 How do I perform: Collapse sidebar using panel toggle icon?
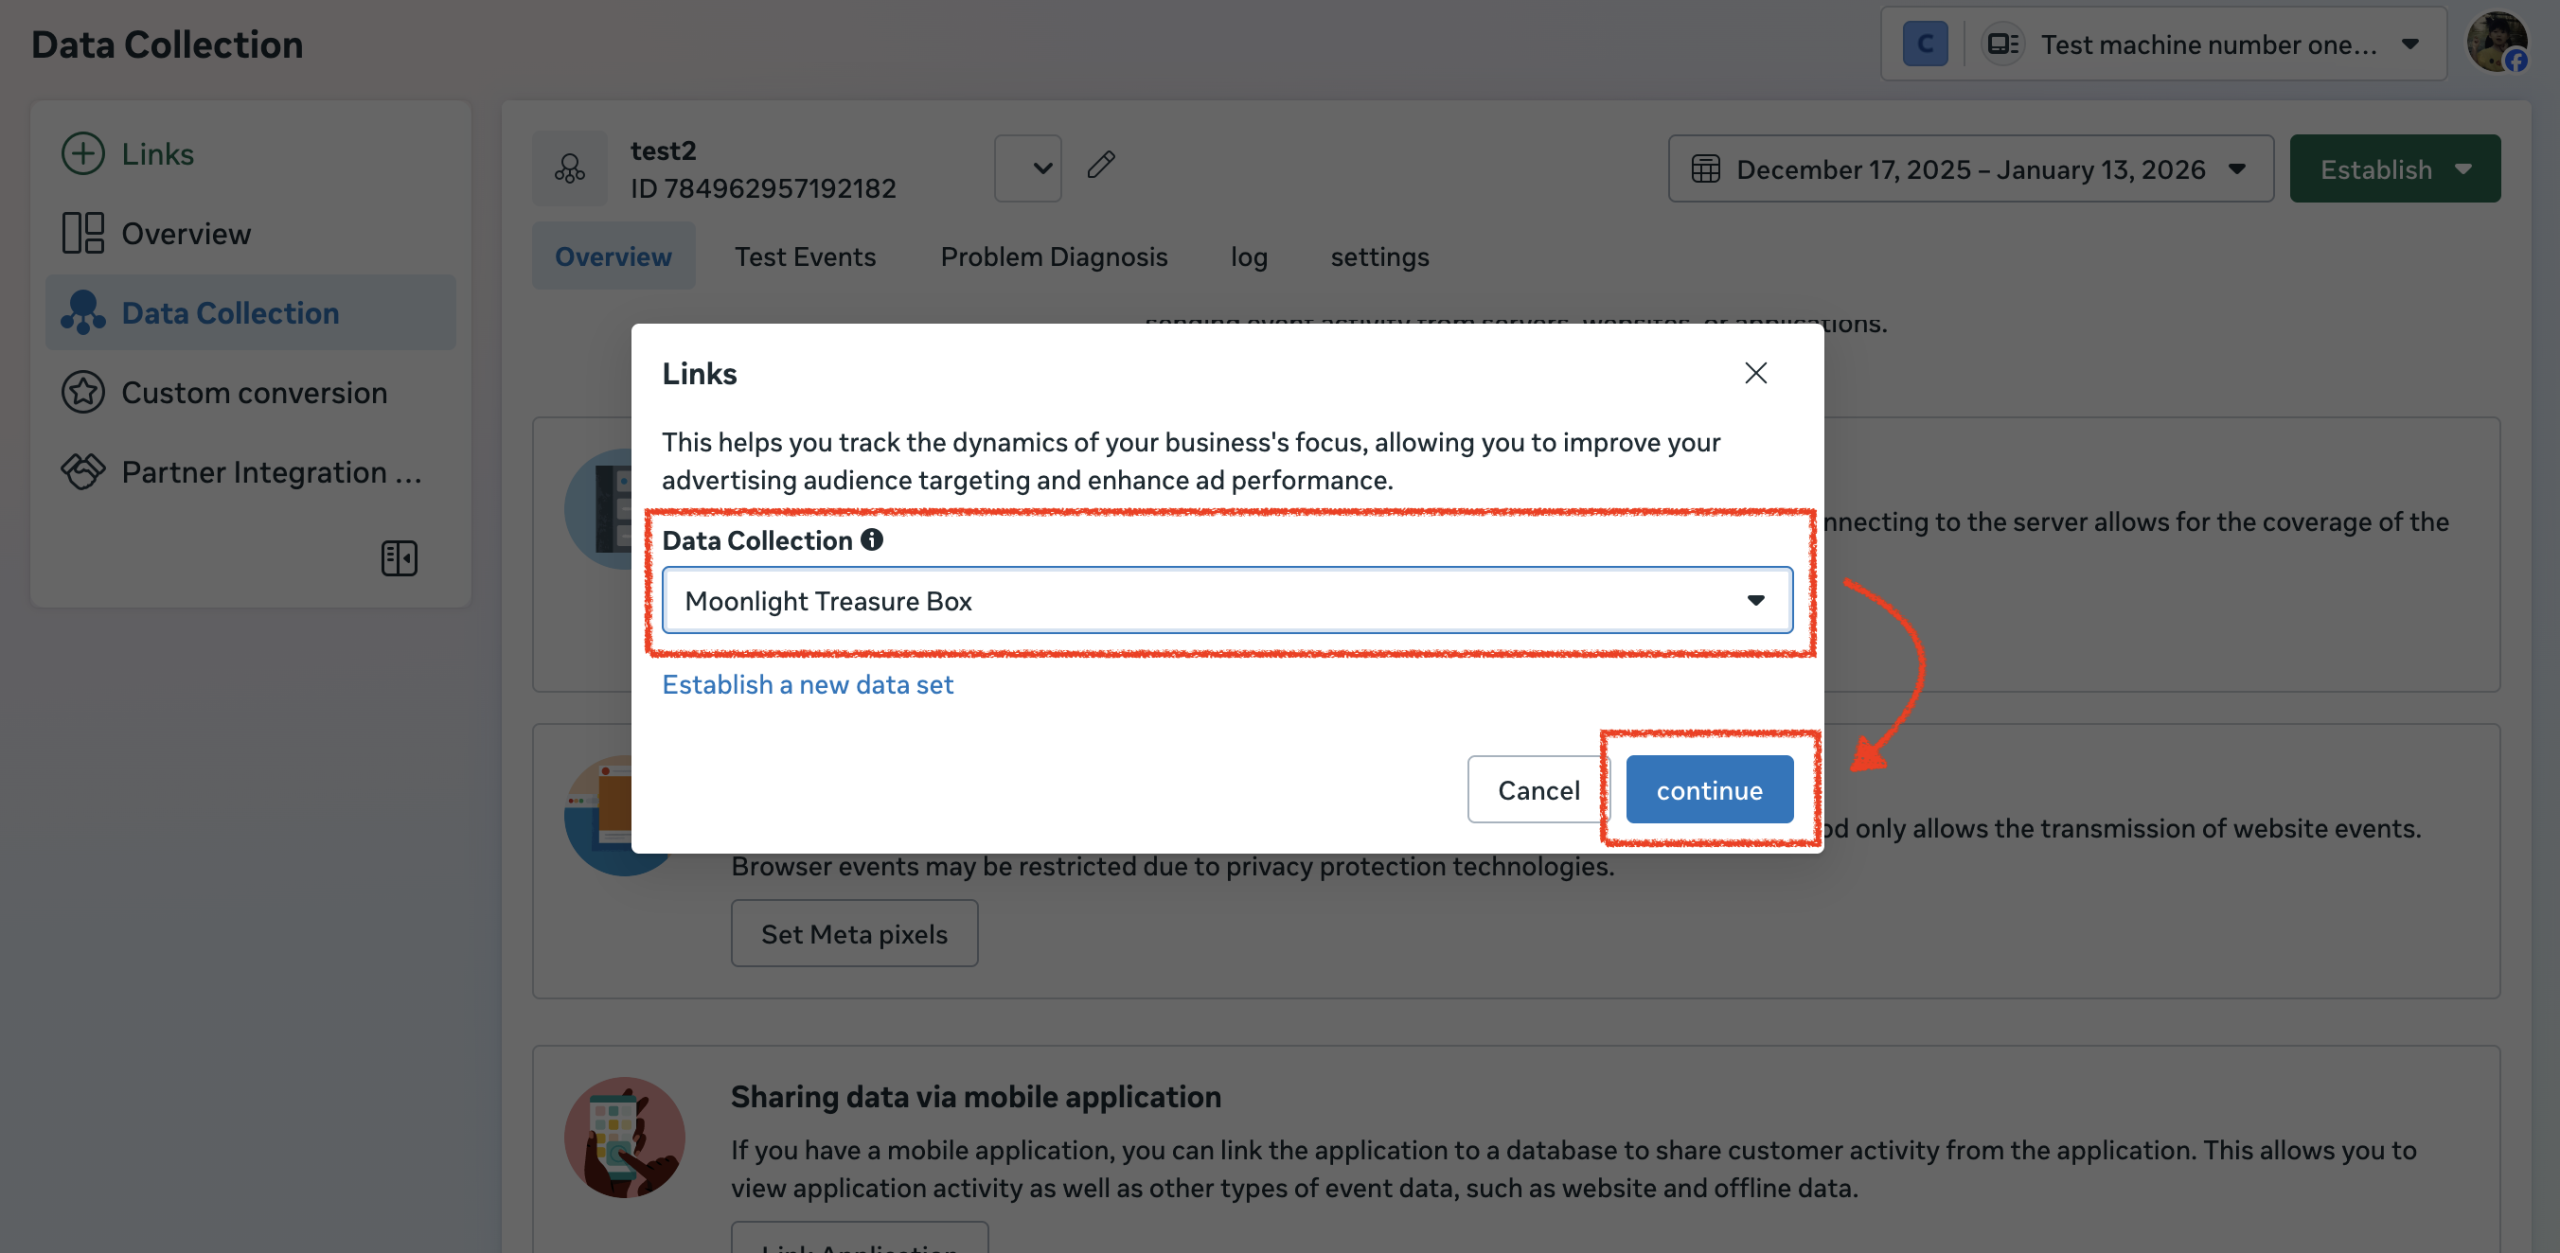click(399, 558)
